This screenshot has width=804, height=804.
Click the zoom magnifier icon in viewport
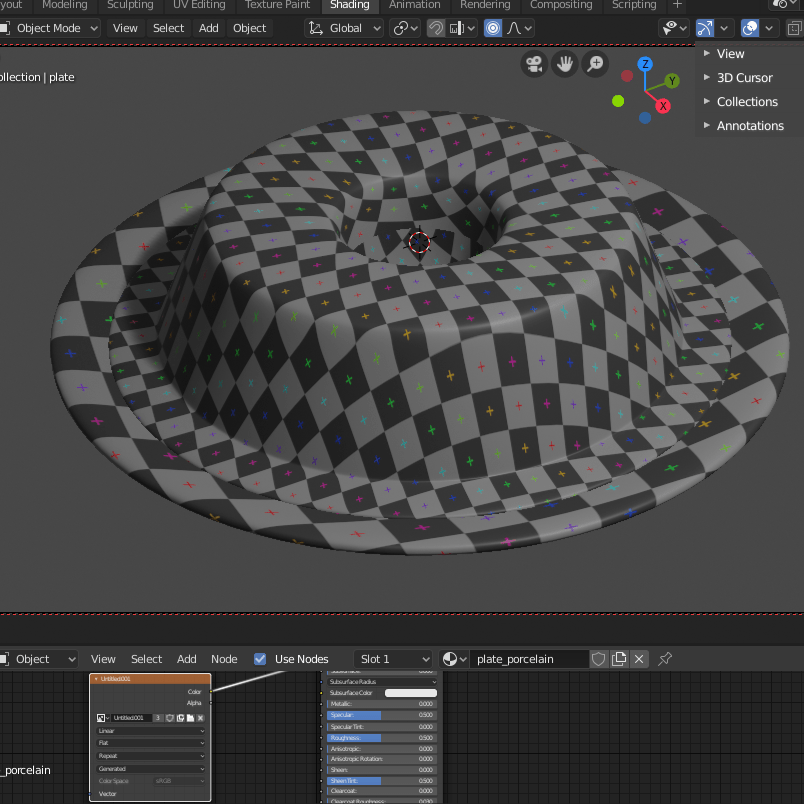click(596, 64)
